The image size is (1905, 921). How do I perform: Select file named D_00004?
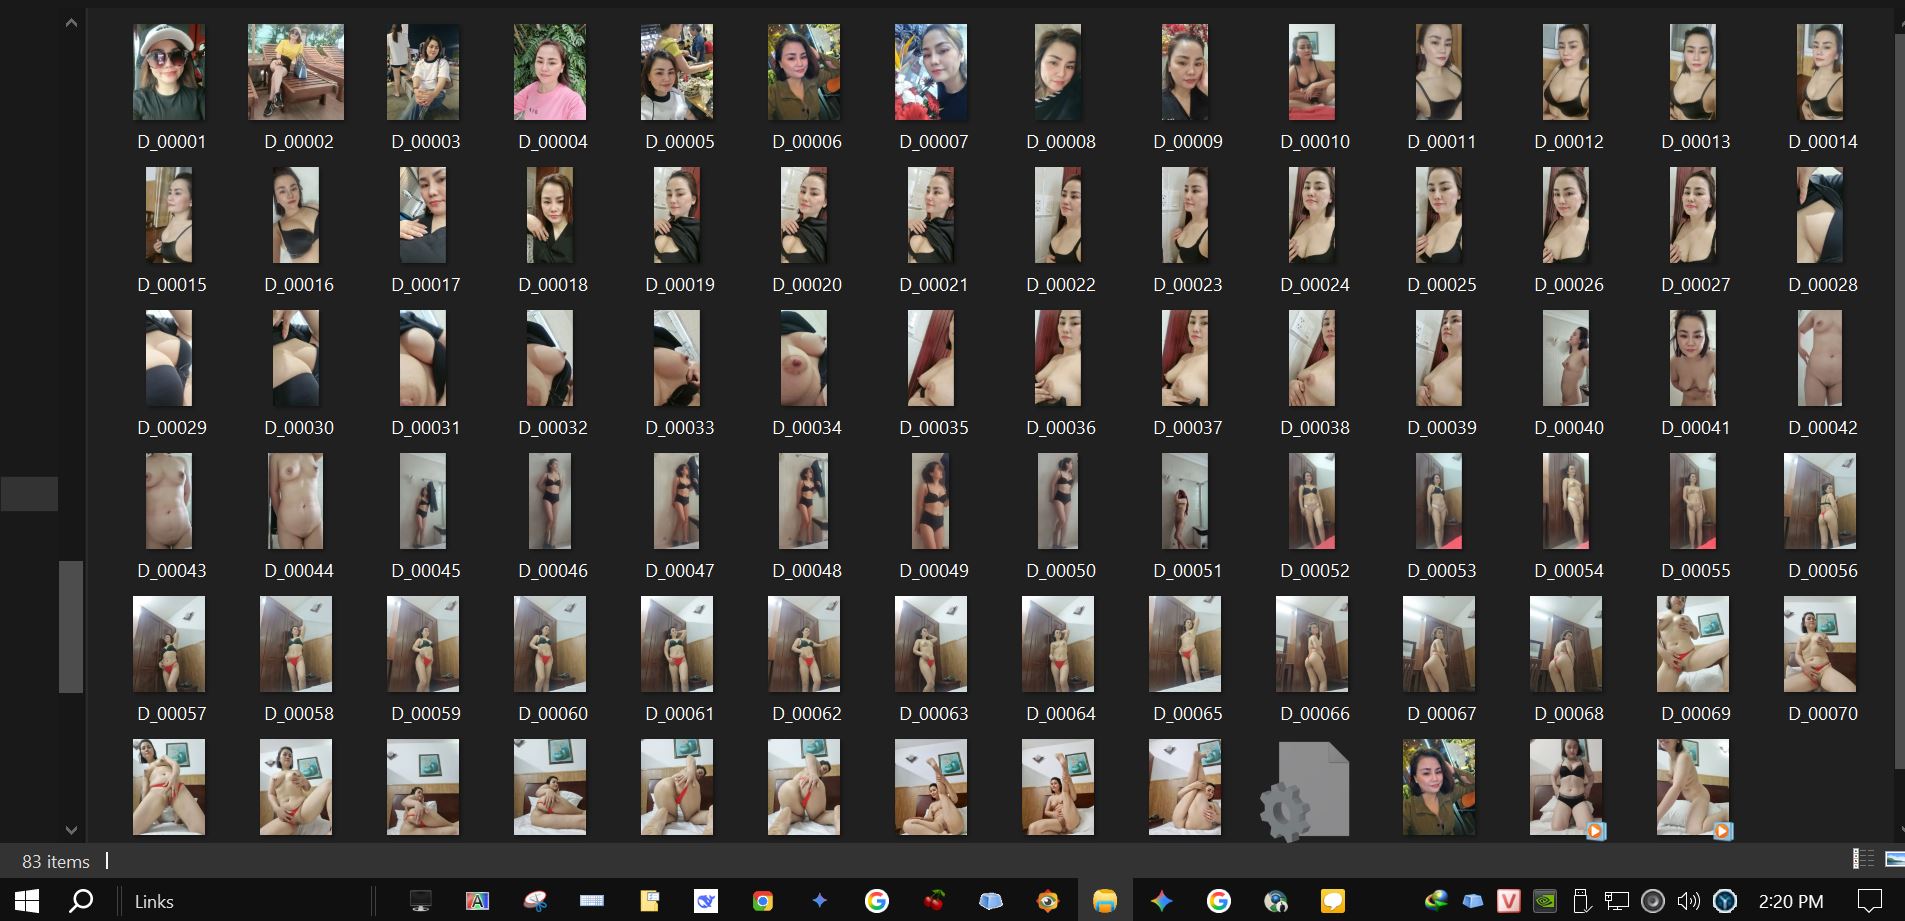tap(550, 88)
